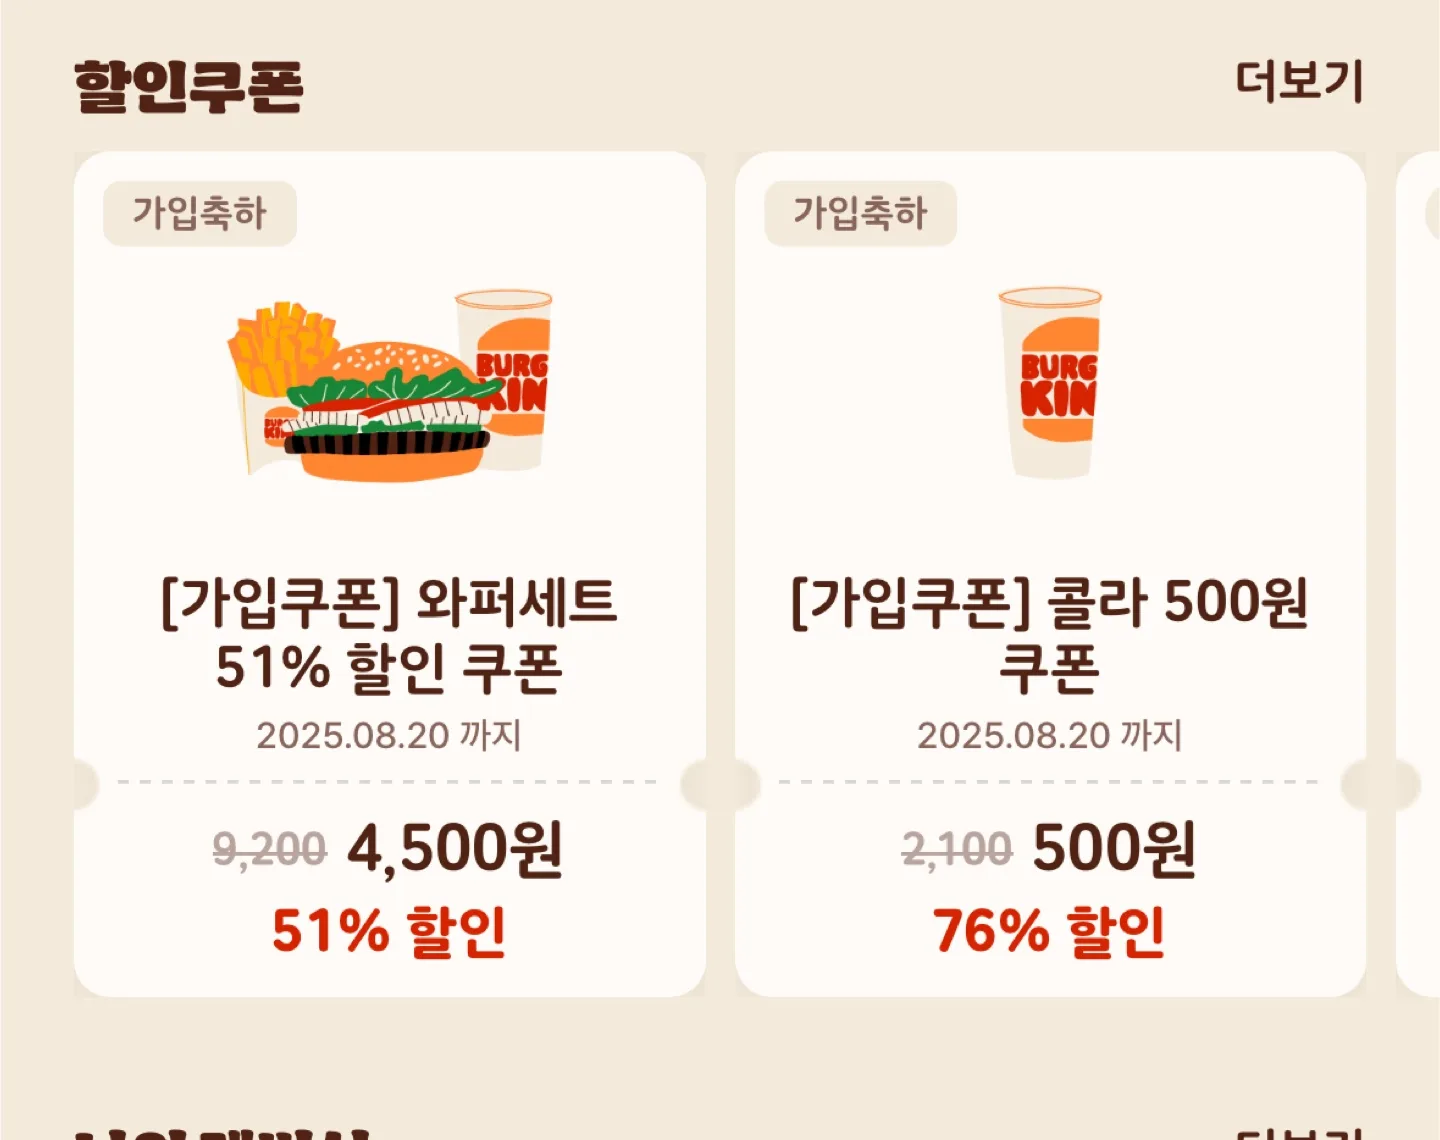Select 가입축하 badge on Whopper set coupon

click(x=200, y=213)
